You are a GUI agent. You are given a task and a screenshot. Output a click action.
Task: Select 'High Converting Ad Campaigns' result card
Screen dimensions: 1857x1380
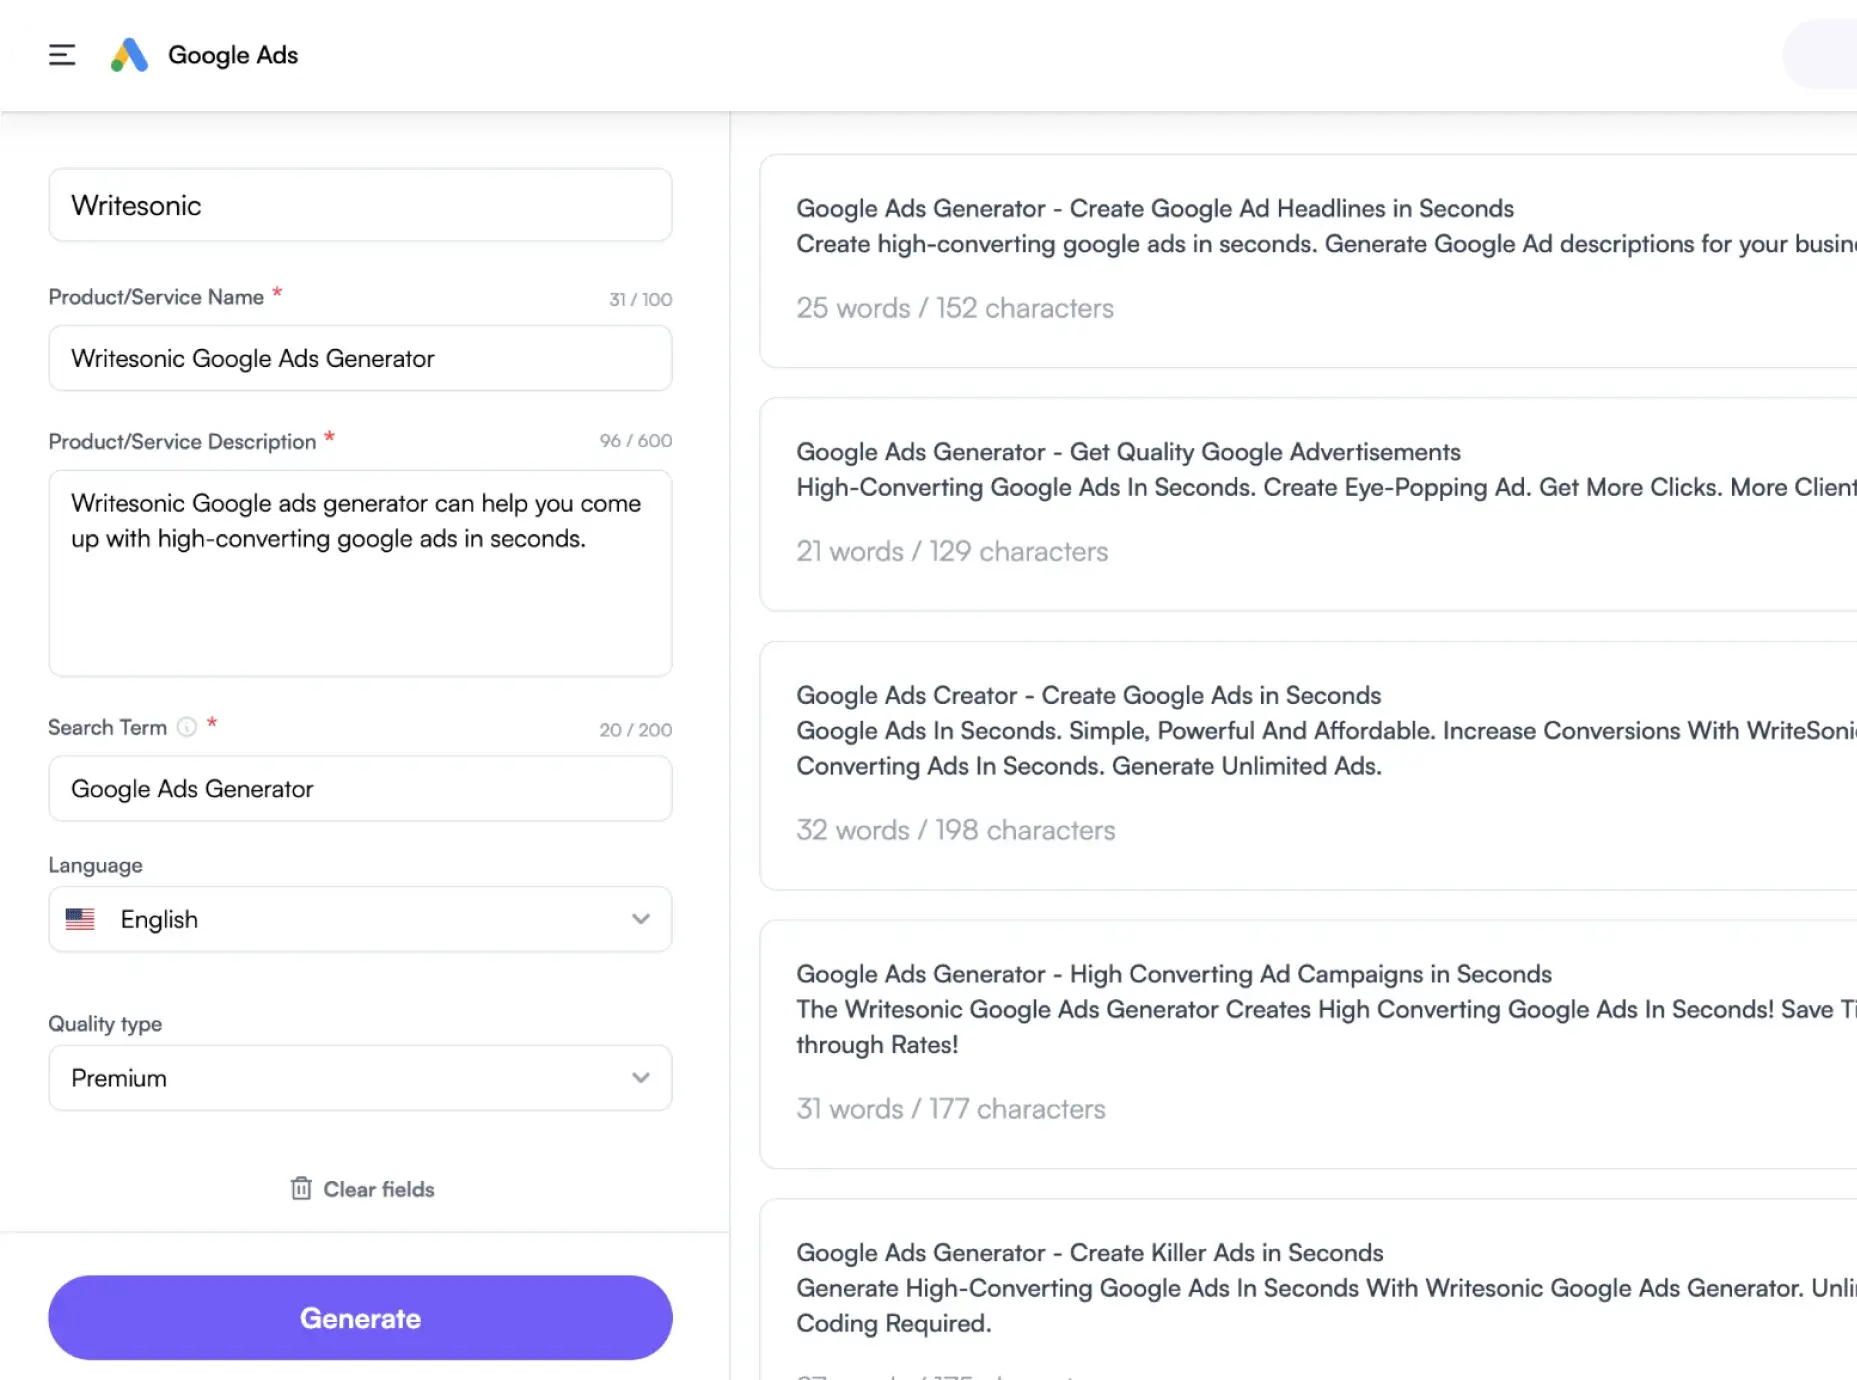click(x=1300, y=1043)
